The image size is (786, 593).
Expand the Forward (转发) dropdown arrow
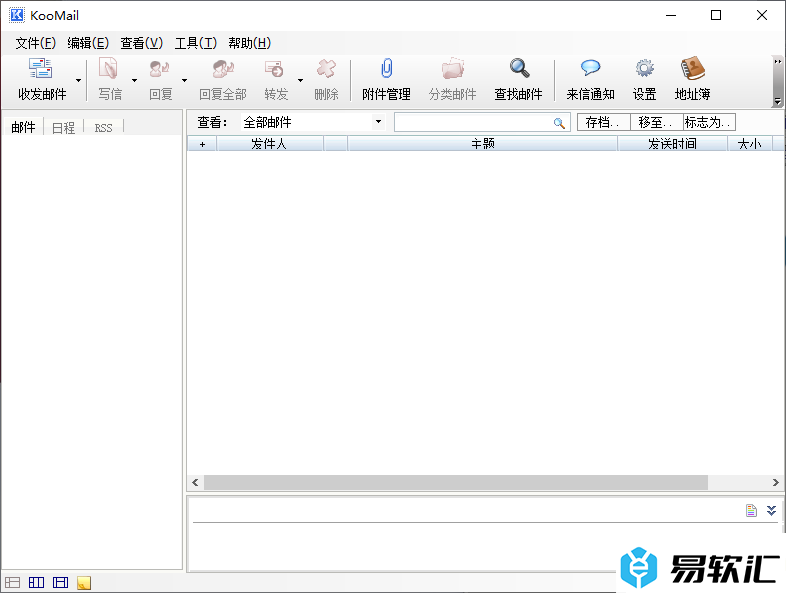click(301, 80)
